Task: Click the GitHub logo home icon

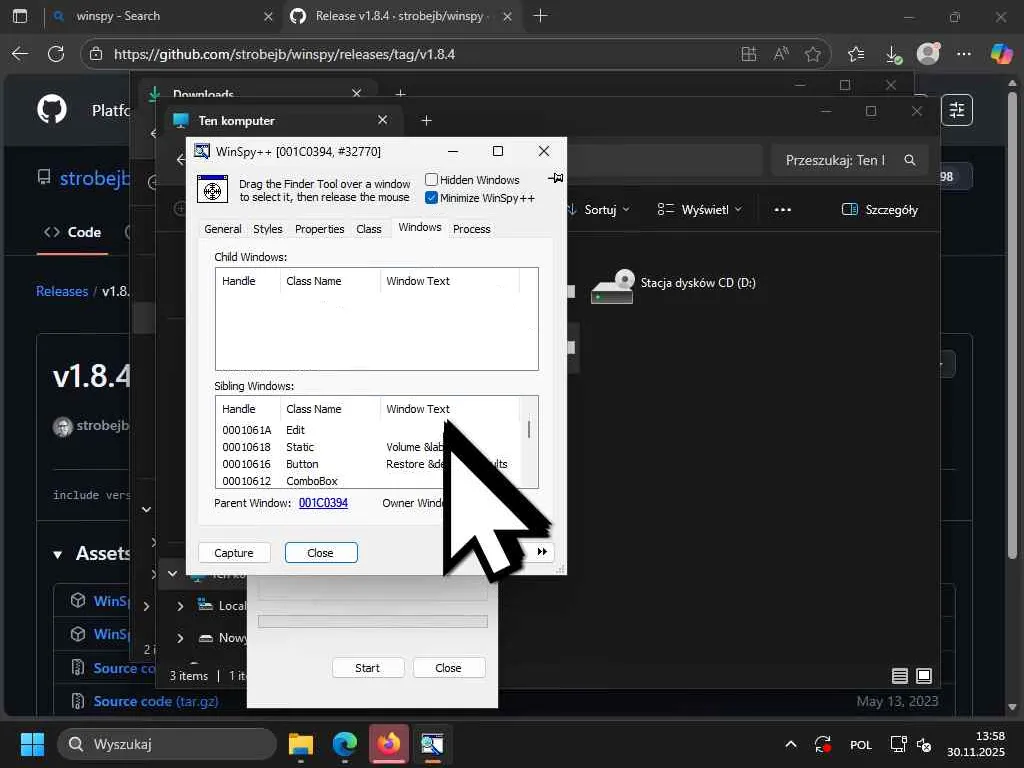Action: click(52, 109)
